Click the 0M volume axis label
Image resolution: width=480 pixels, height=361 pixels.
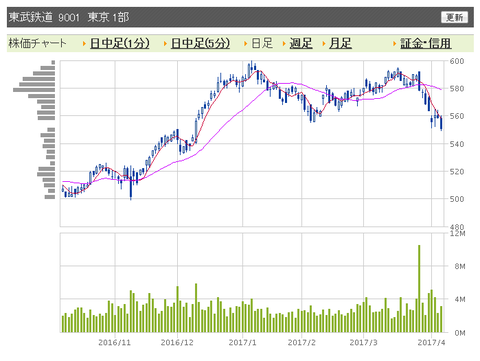[x=460, y=333]
